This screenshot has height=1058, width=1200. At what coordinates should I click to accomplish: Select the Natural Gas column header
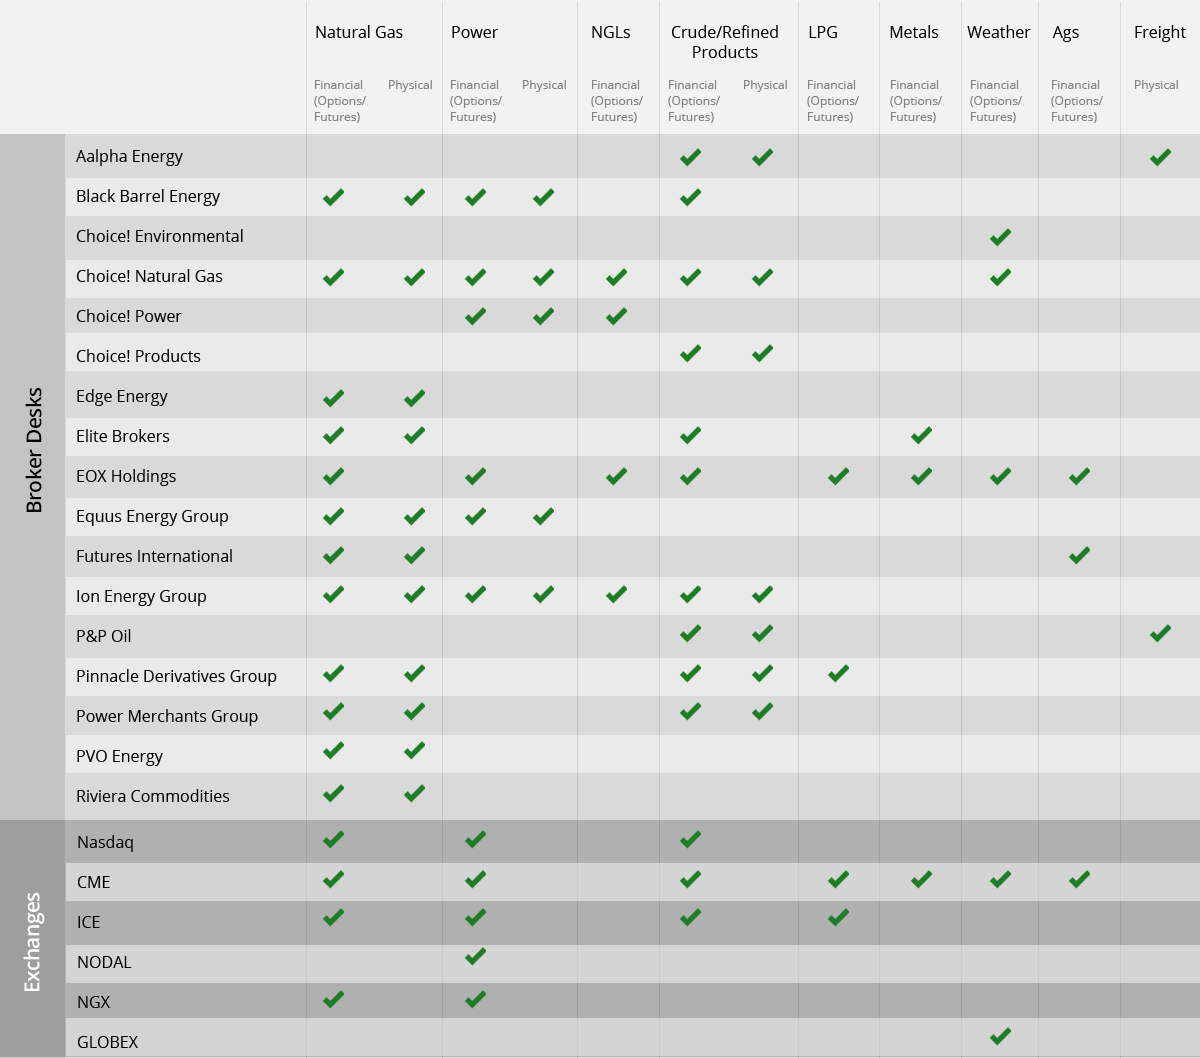click(x=359, y=32)
